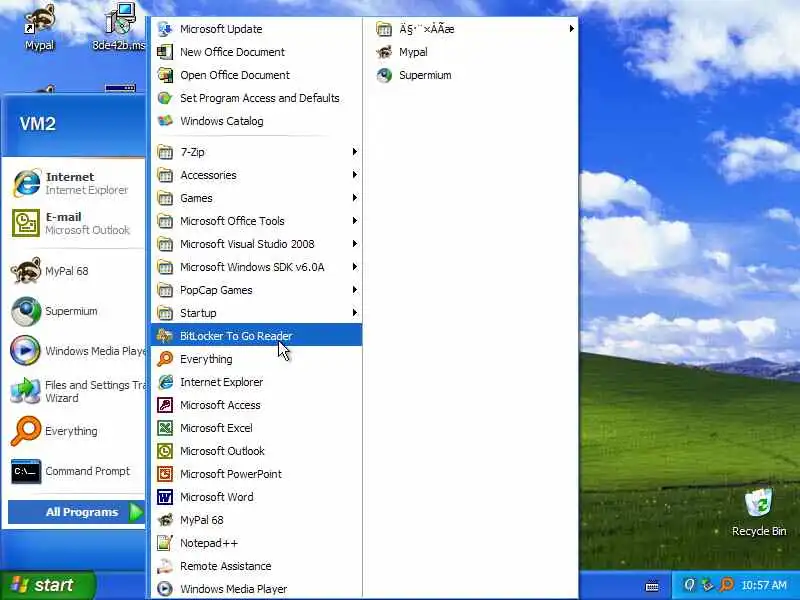This screenshot has width=800, height=600.
Task: Click the Everything tray icon near clock
Action: [x=726, y=585]
